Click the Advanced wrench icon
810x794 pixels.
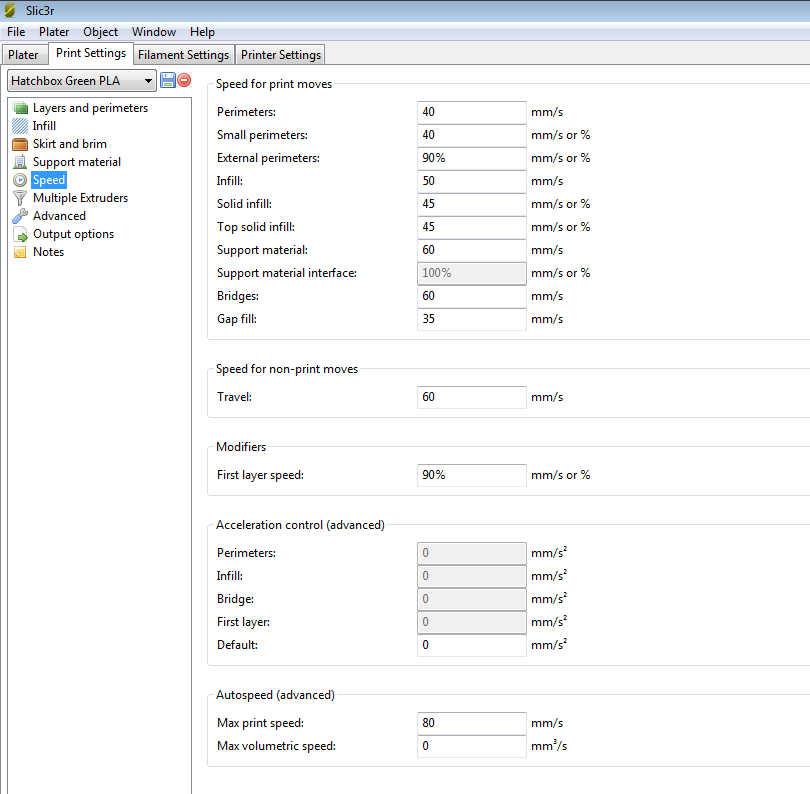point(20,216)
